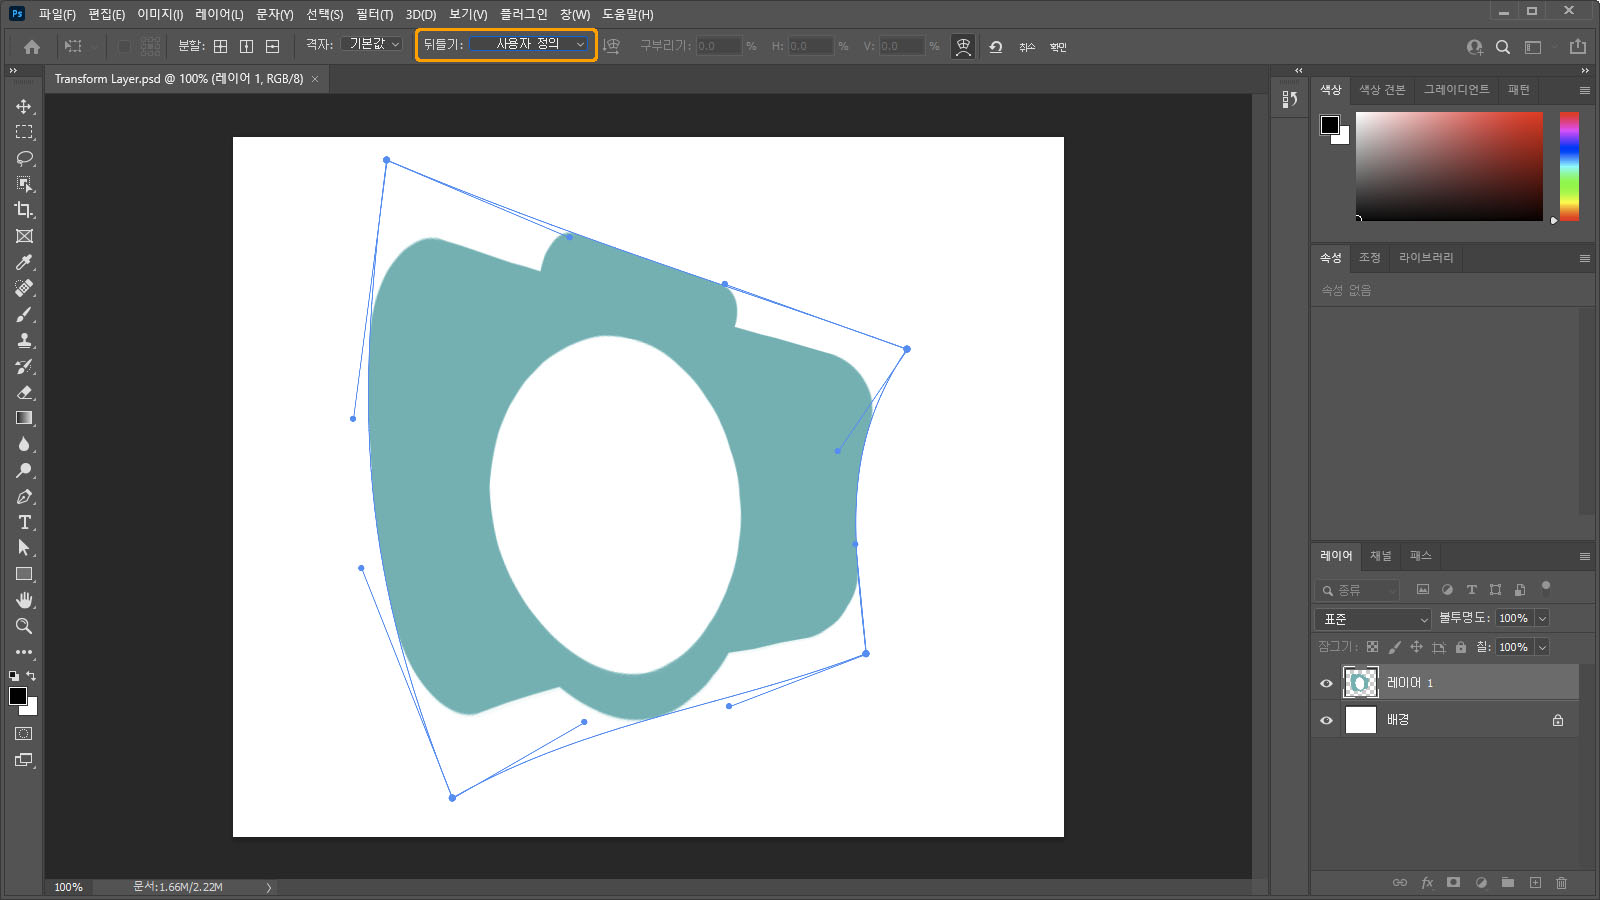Switch to the 패스 tab
The width and height of the screenshot is (1600, 900).
[x=1420, y=556]
